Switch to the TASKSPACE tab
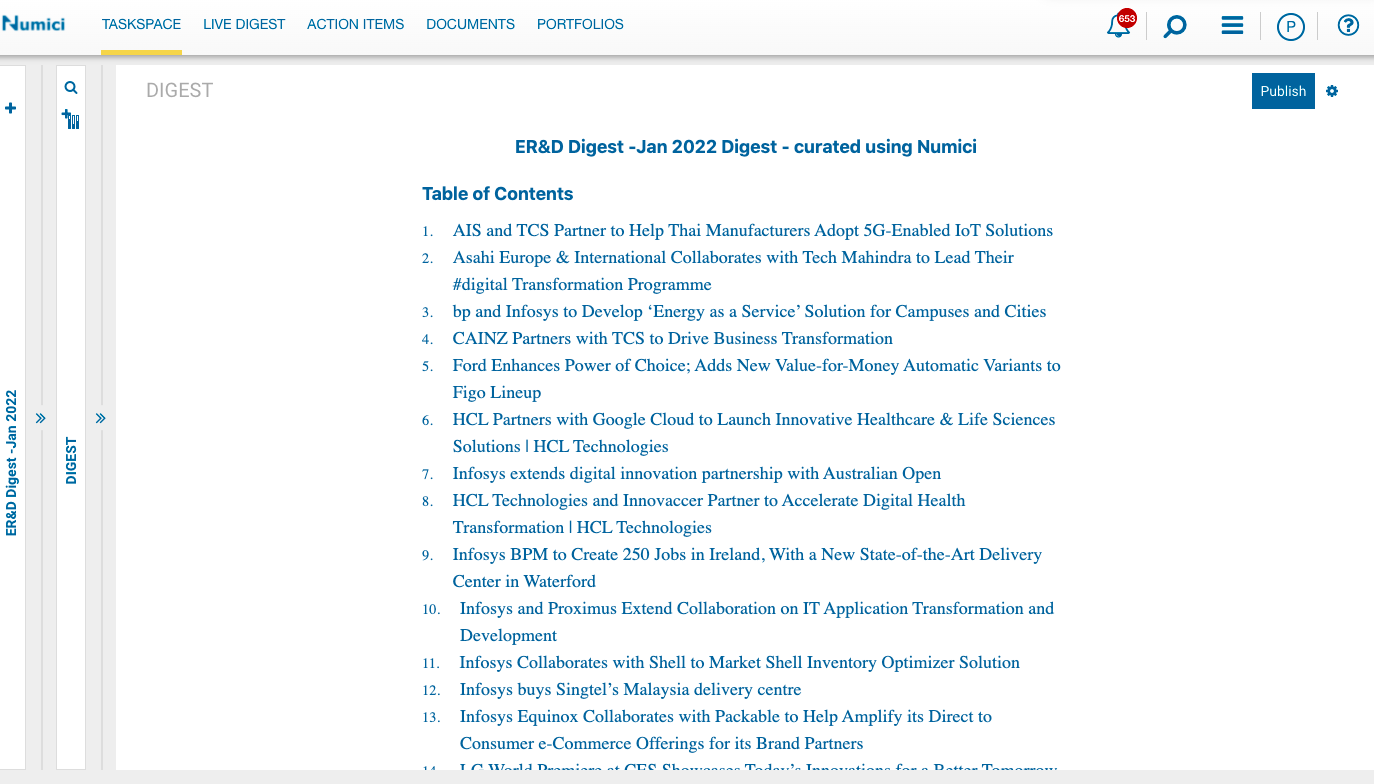This screenshot has width=1374, height=784. coord(141,24)
